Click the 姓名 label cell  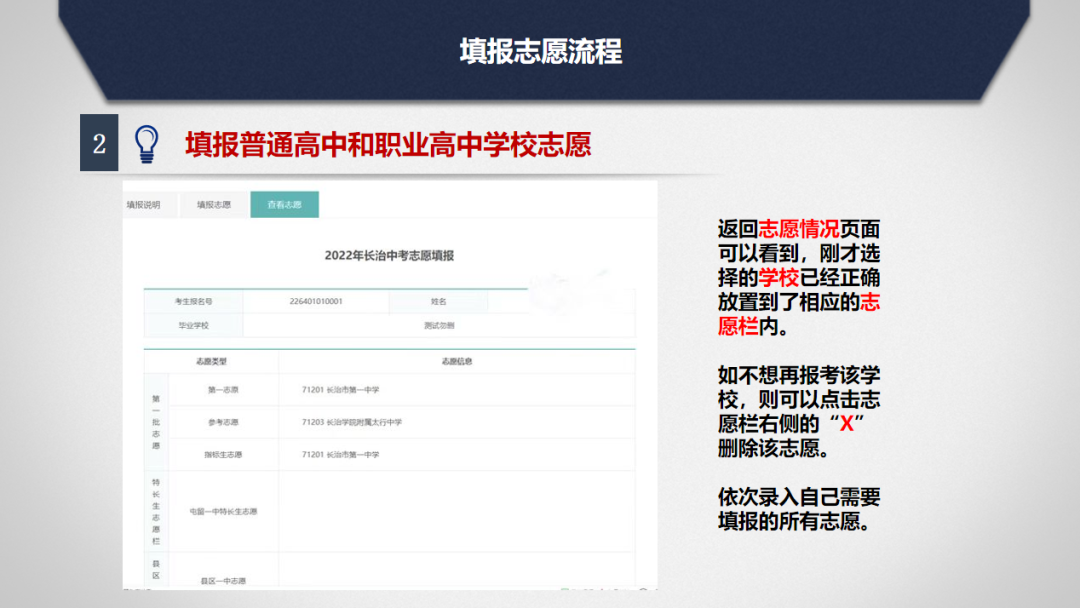click(x=439, y=302)
